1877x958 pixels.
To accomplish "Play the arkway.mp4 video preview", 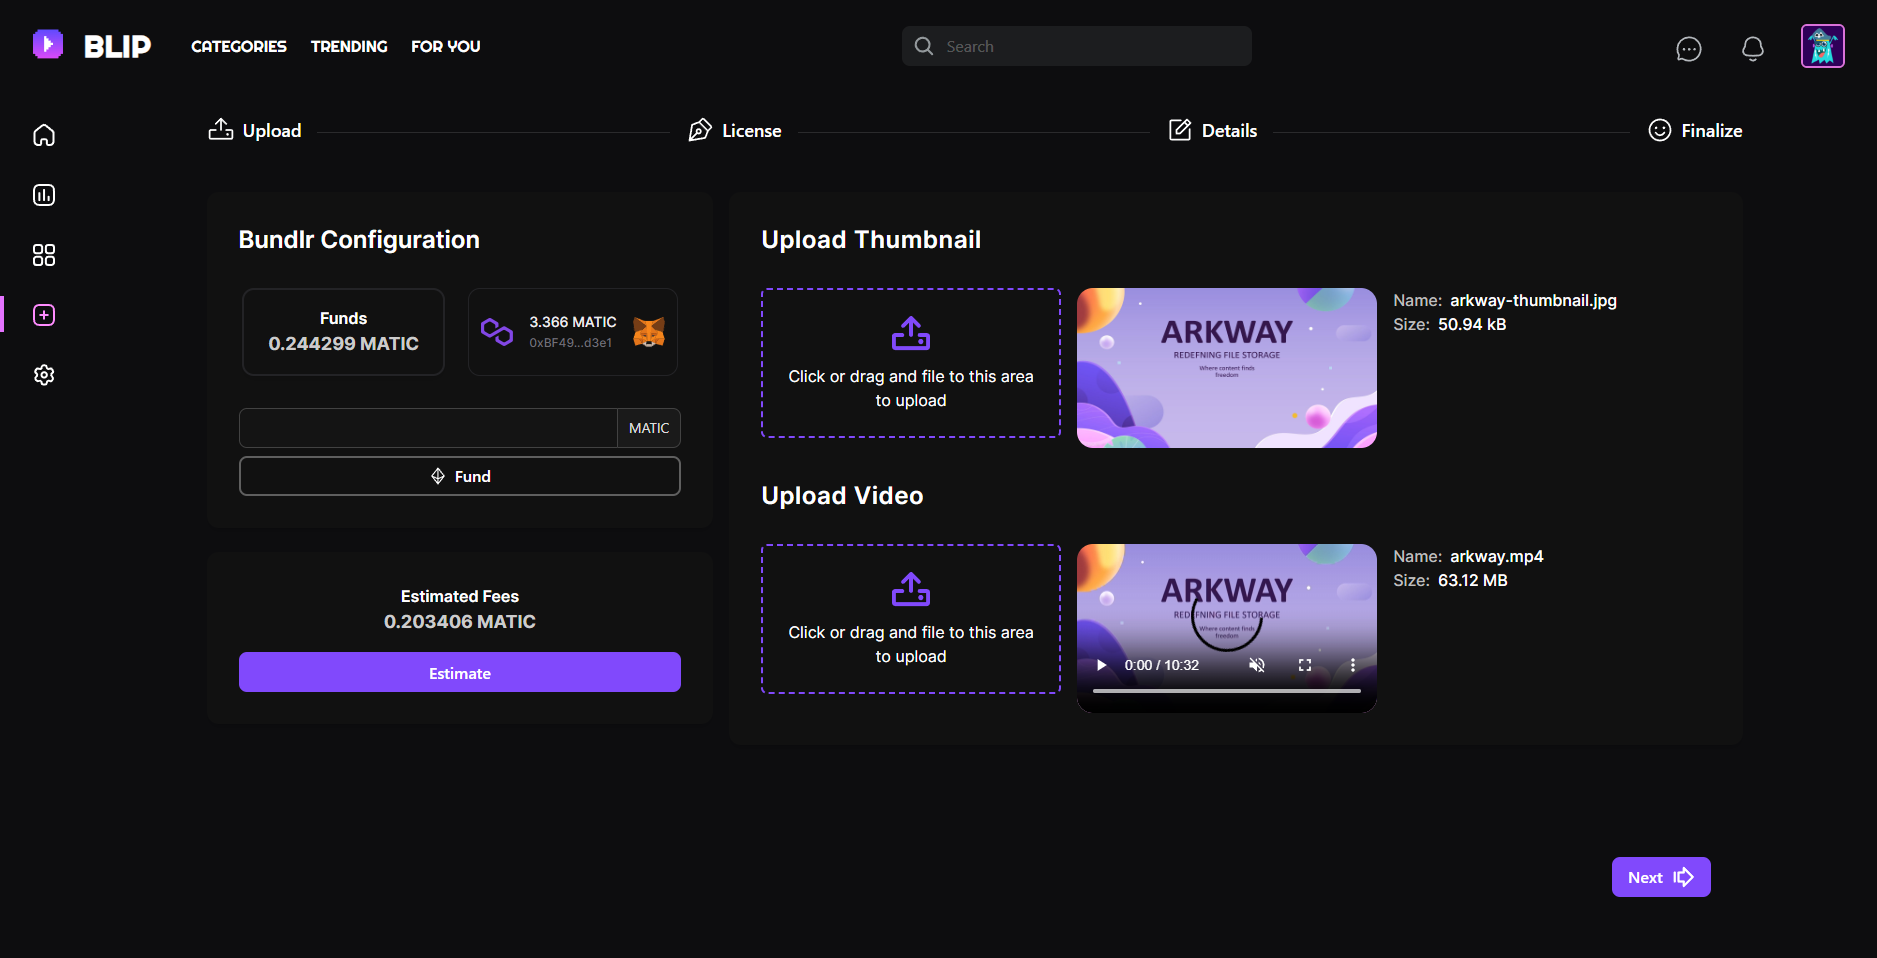I will [1100, 664].
